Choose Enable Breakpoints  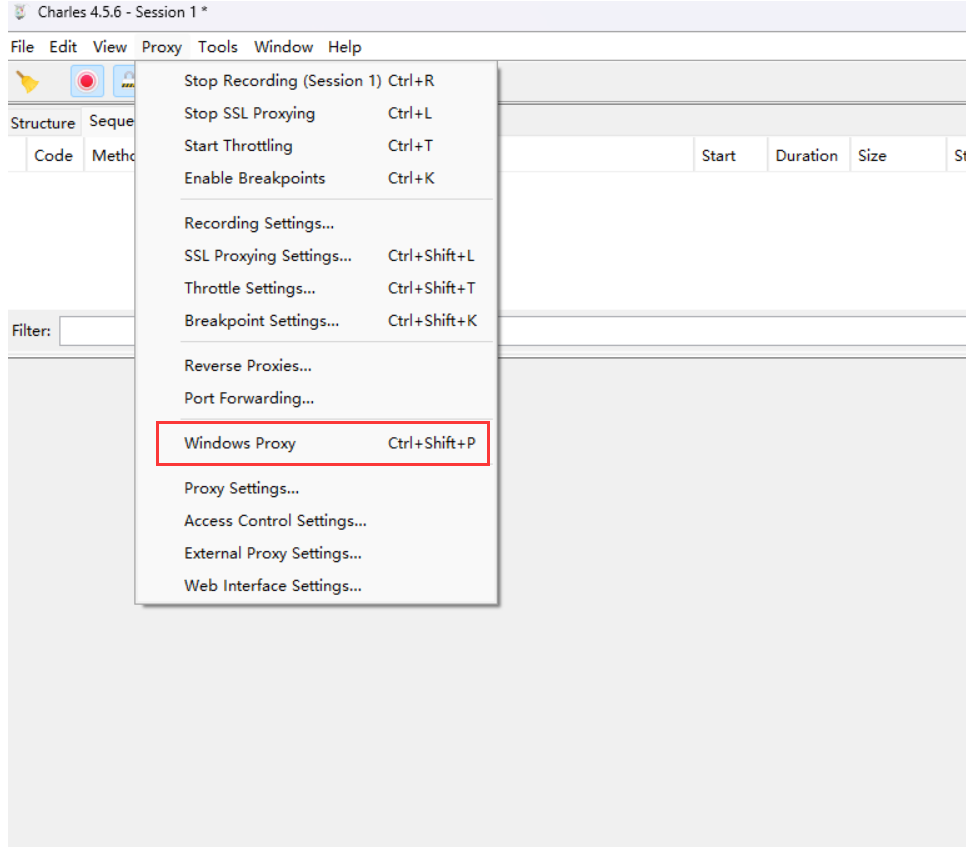[316, 179]
